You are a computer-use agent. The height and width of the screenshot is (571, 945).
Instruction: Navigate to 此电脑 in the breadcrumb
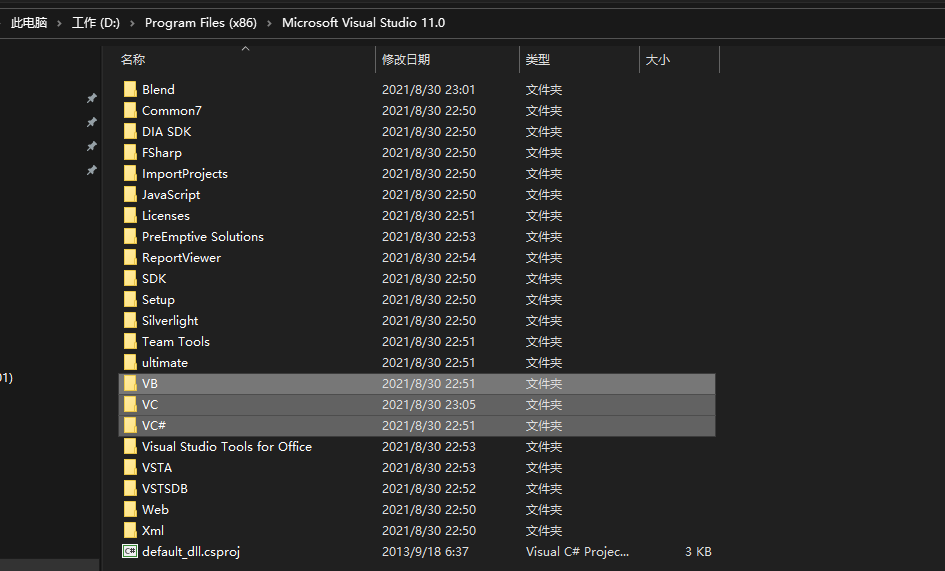pos(29,23)
